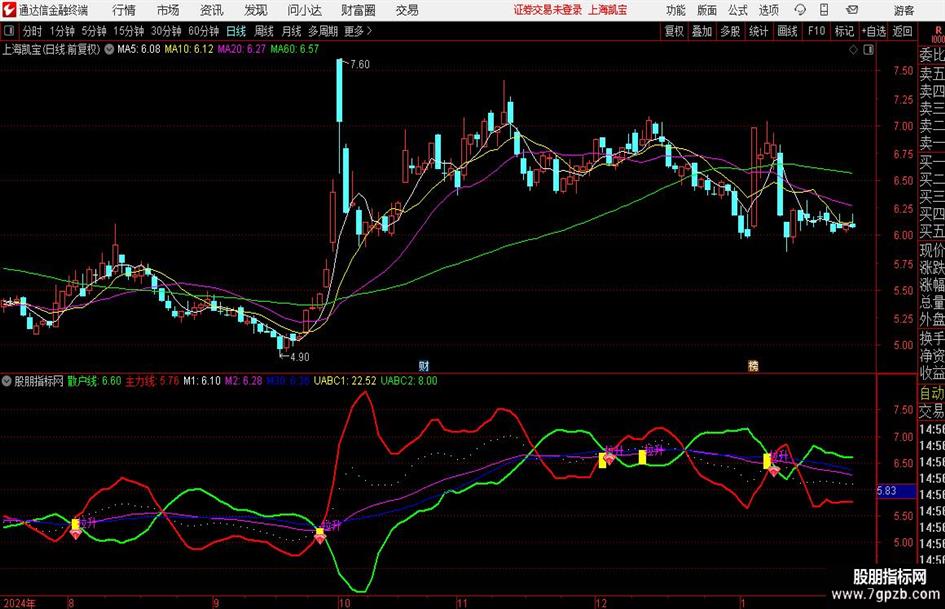Click the 多股 multi-stock toolbar button

click(x=730, y=31)
